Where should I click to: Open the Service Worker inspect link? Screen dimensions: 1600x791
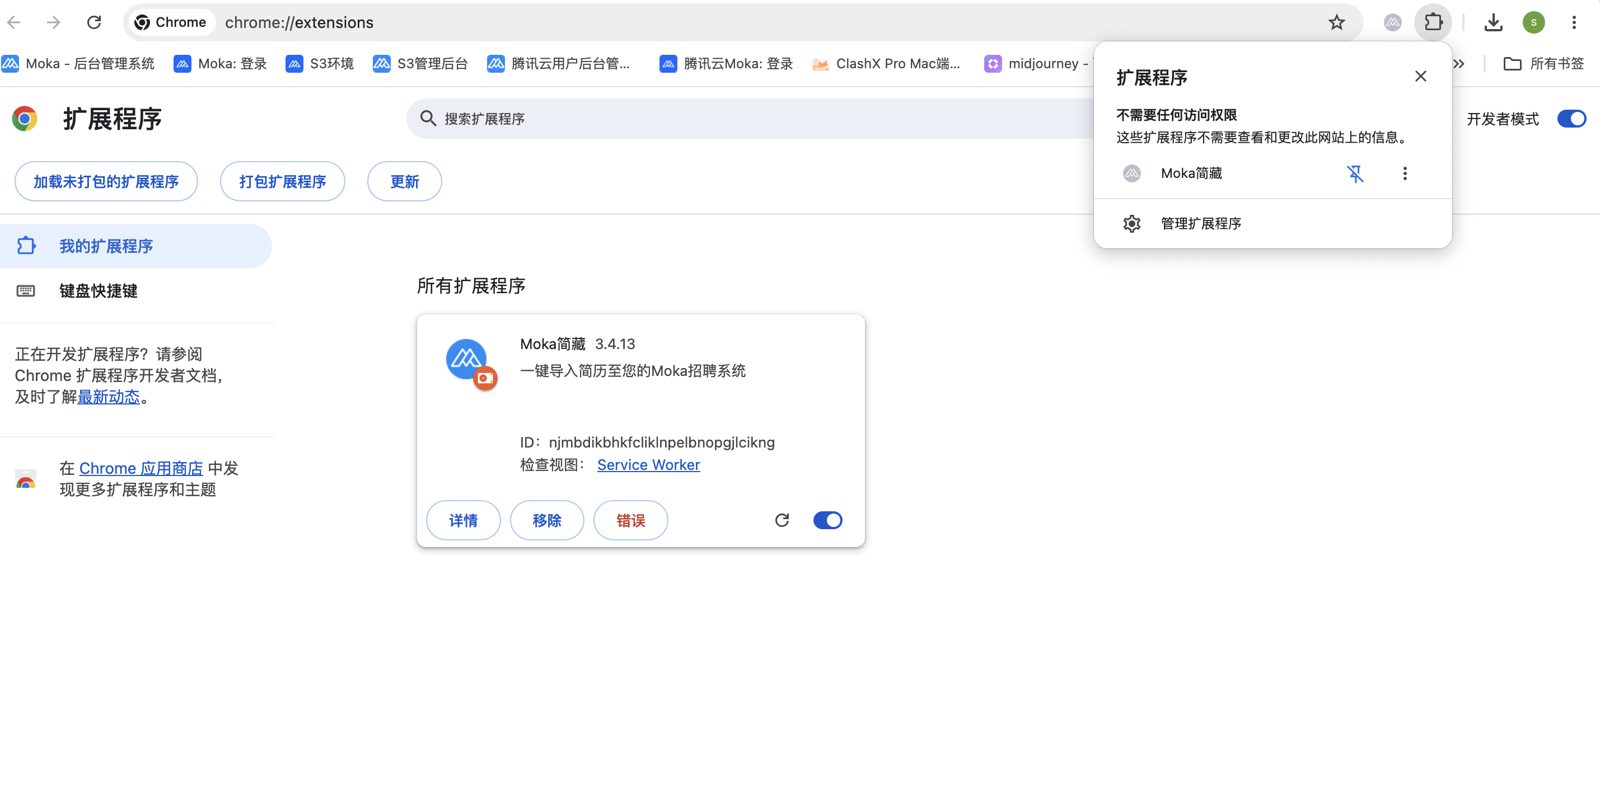pos(648,465)
